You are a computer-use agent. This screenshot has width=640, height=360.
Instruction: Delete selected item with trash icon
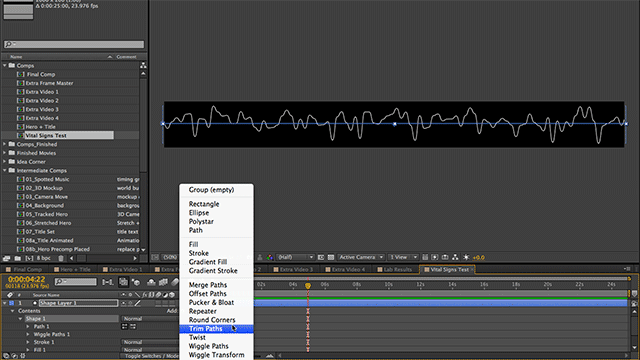click(x=61, y=258)
